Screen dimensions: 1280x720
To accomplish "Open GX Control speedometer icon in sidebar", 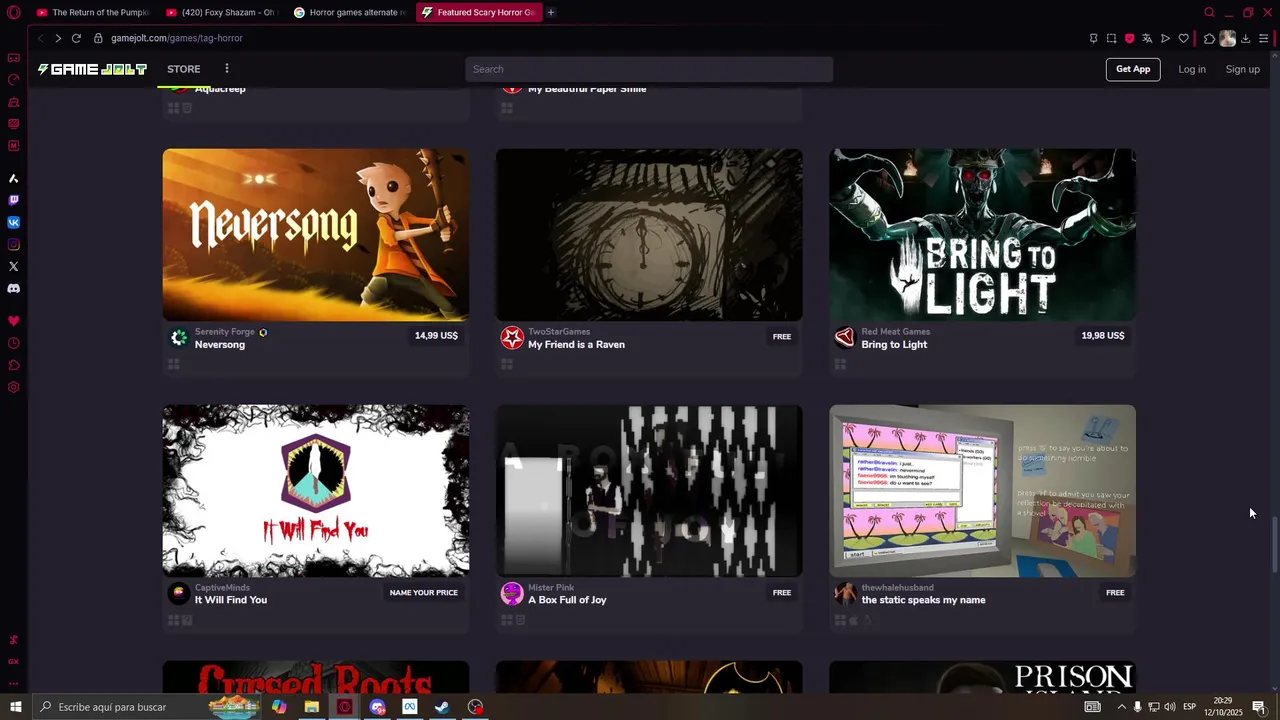I will coord(13,80).
